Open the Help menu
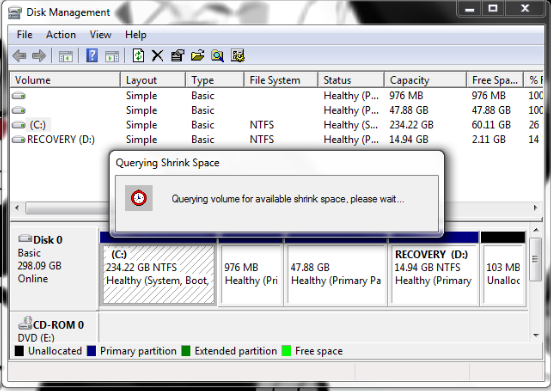The image size is (551, 391). coord(136,34)
